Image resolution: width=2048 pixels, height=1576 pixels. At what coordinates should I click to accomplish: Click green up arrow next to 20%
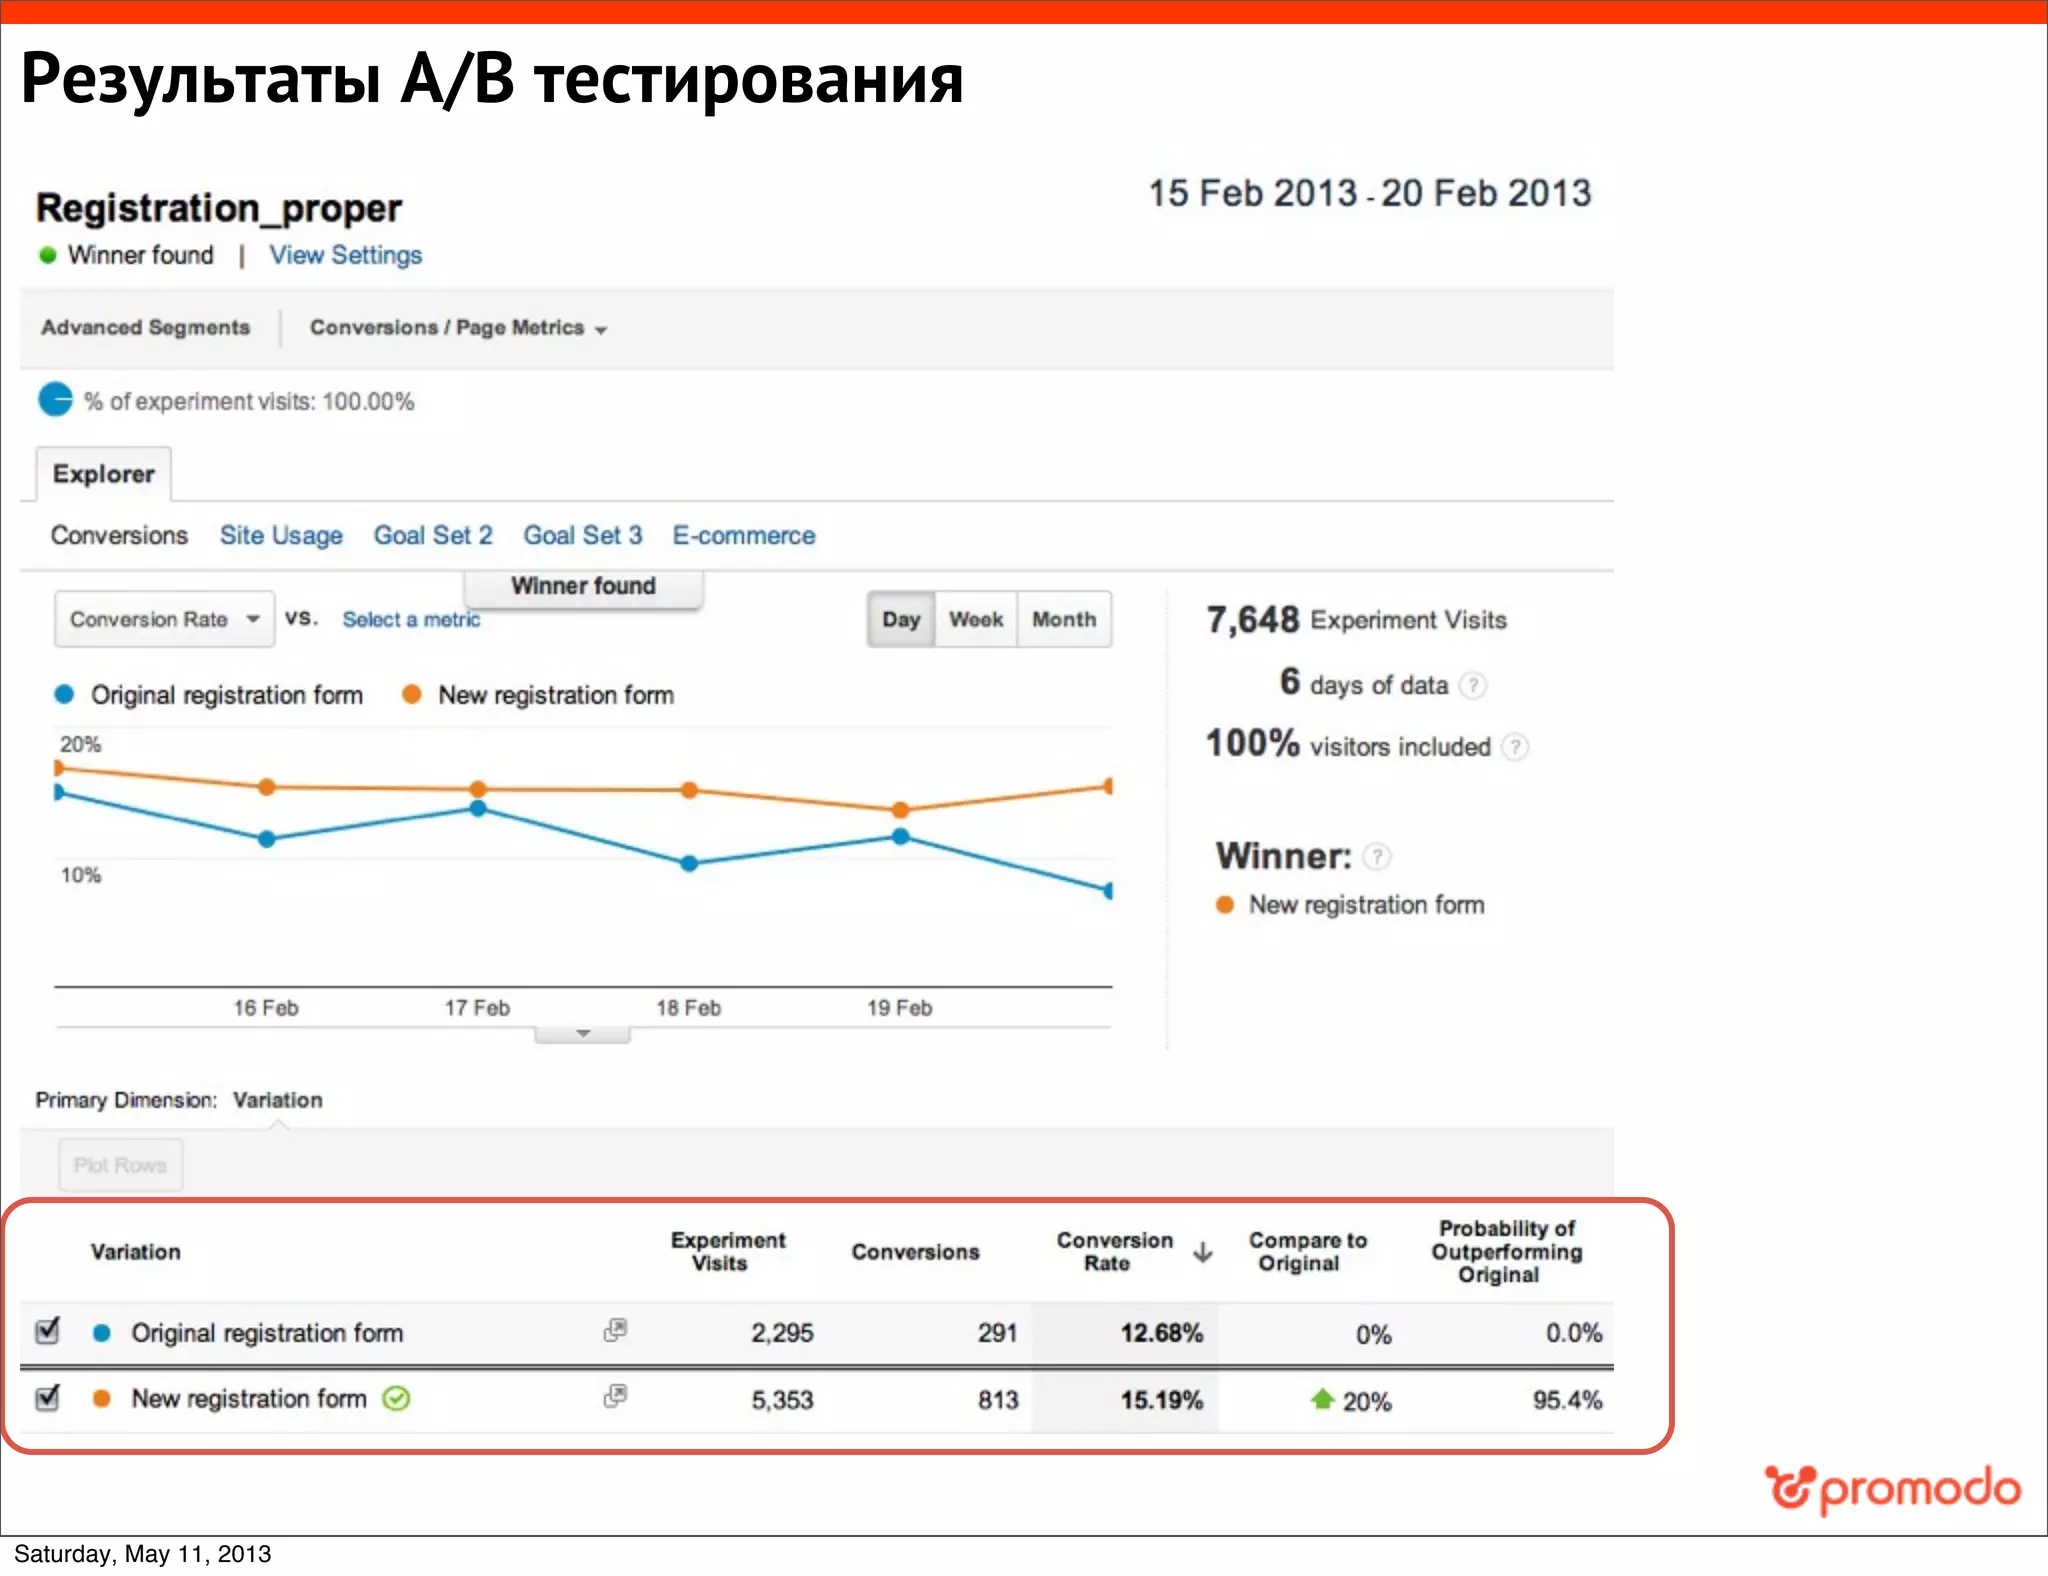pyautogui.click(x=1322, y=1398)
